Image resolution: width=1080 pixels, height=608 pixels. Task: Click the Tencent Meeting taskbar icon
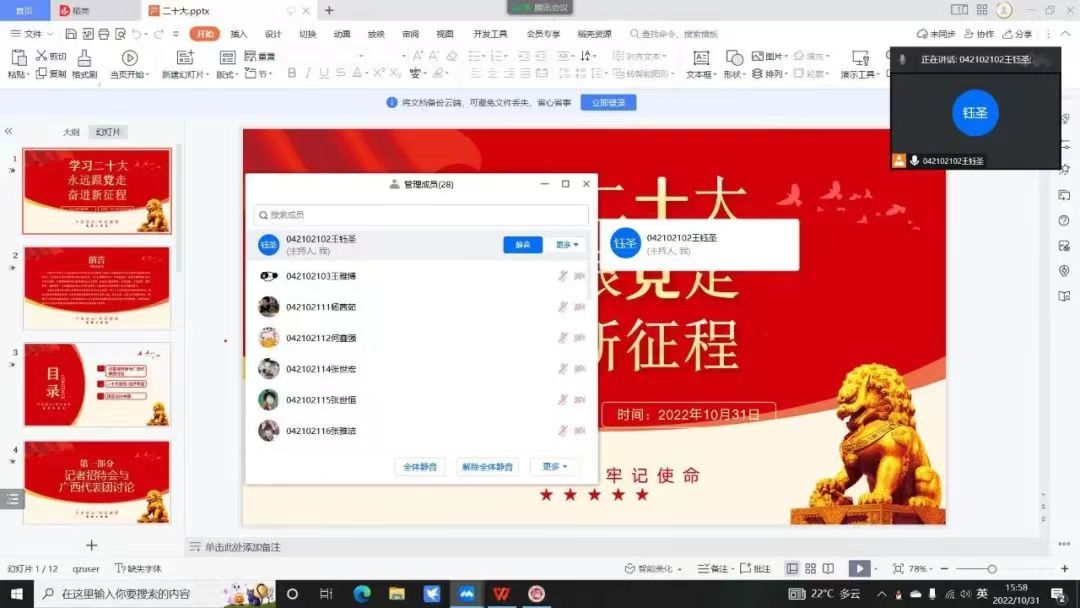coord(466,593)
